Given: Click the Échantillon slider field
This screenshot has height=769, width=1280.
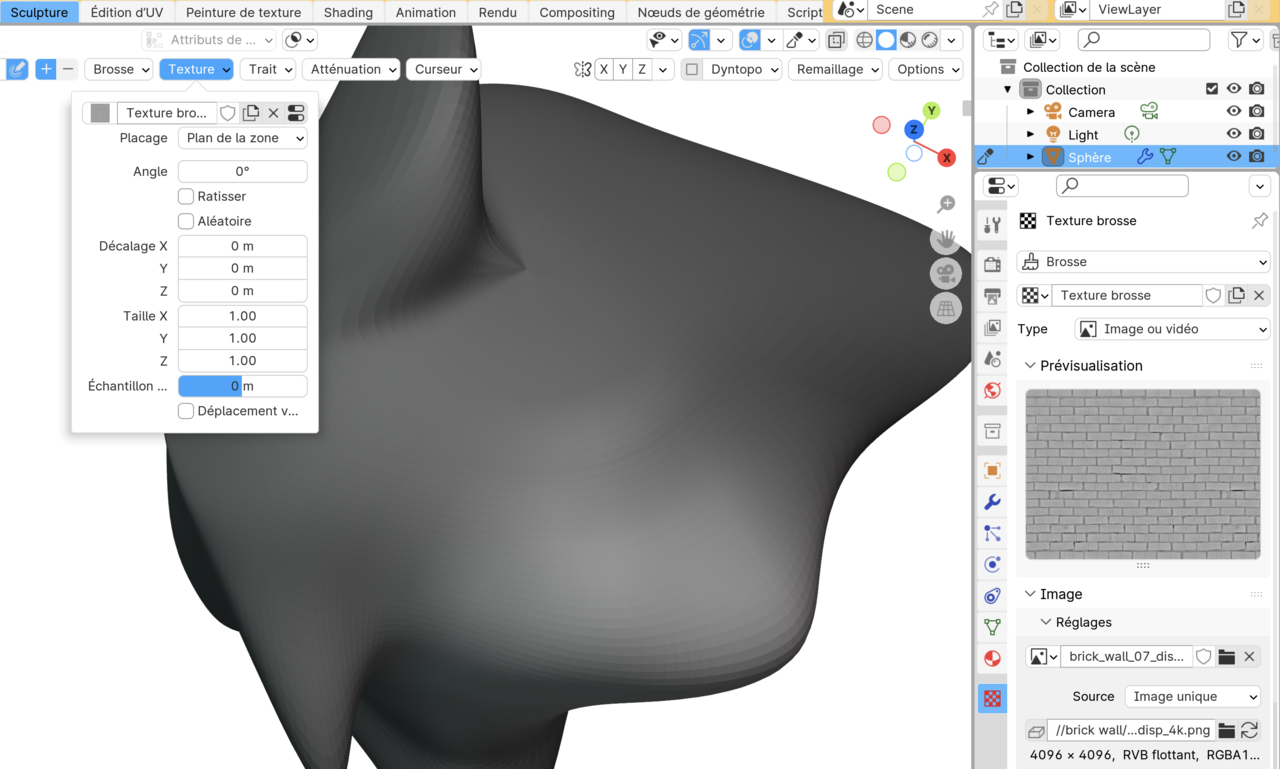Looking at the screenshot, I should click(x=242, y=386).
